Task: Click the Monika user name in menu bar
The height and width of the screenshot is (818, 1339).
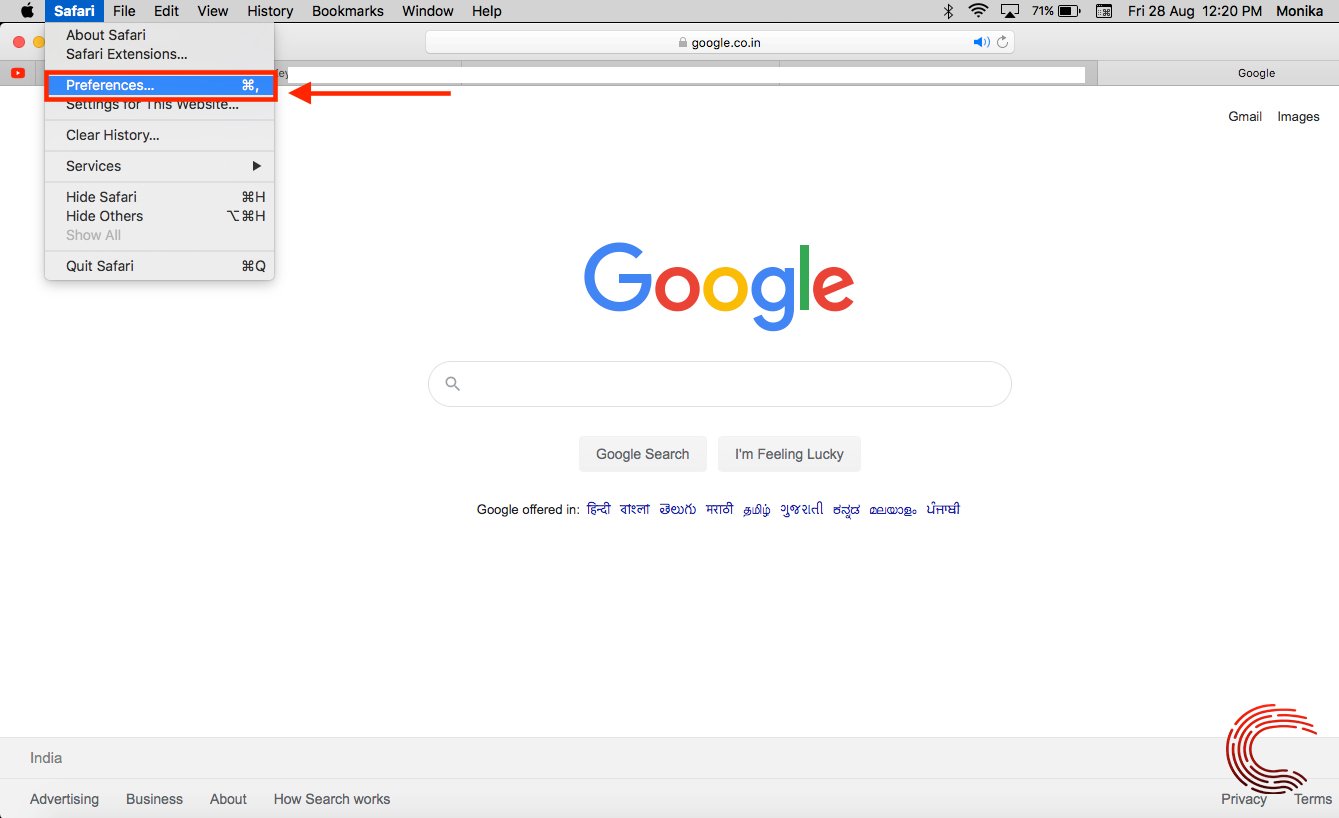Action: pyautogui.click(x=1300, y=11)
